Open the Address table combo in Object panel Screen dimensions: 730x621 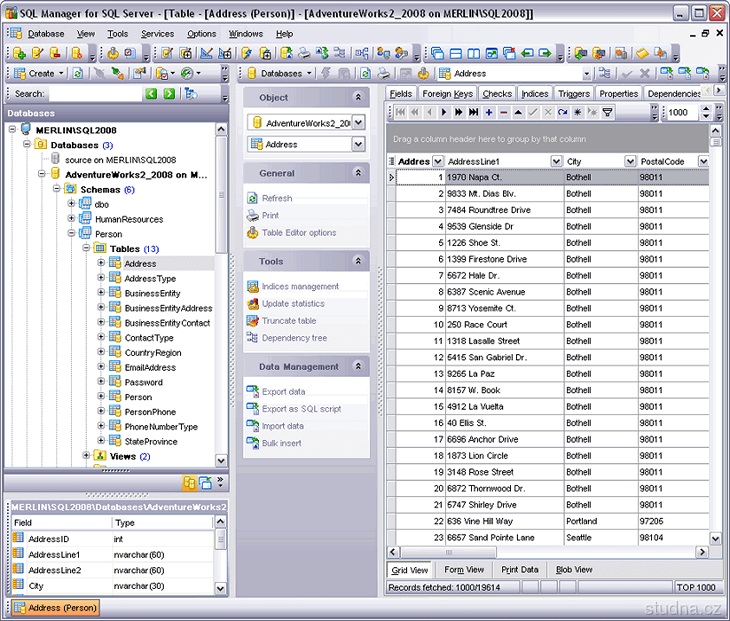pos(358,145)
